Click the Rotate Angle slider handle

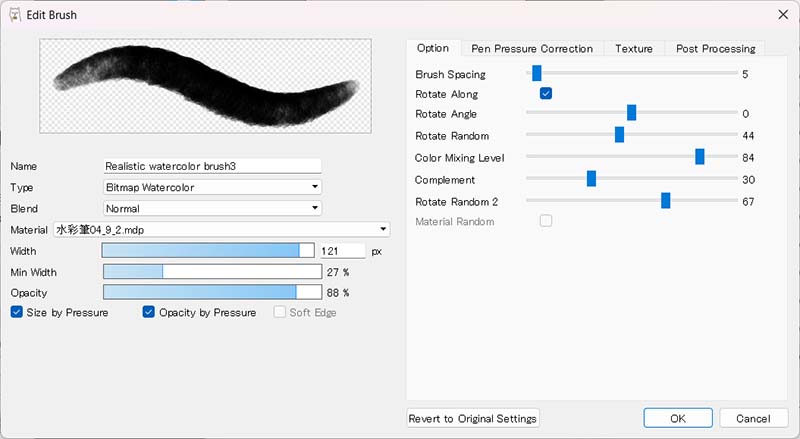[632, 112]
